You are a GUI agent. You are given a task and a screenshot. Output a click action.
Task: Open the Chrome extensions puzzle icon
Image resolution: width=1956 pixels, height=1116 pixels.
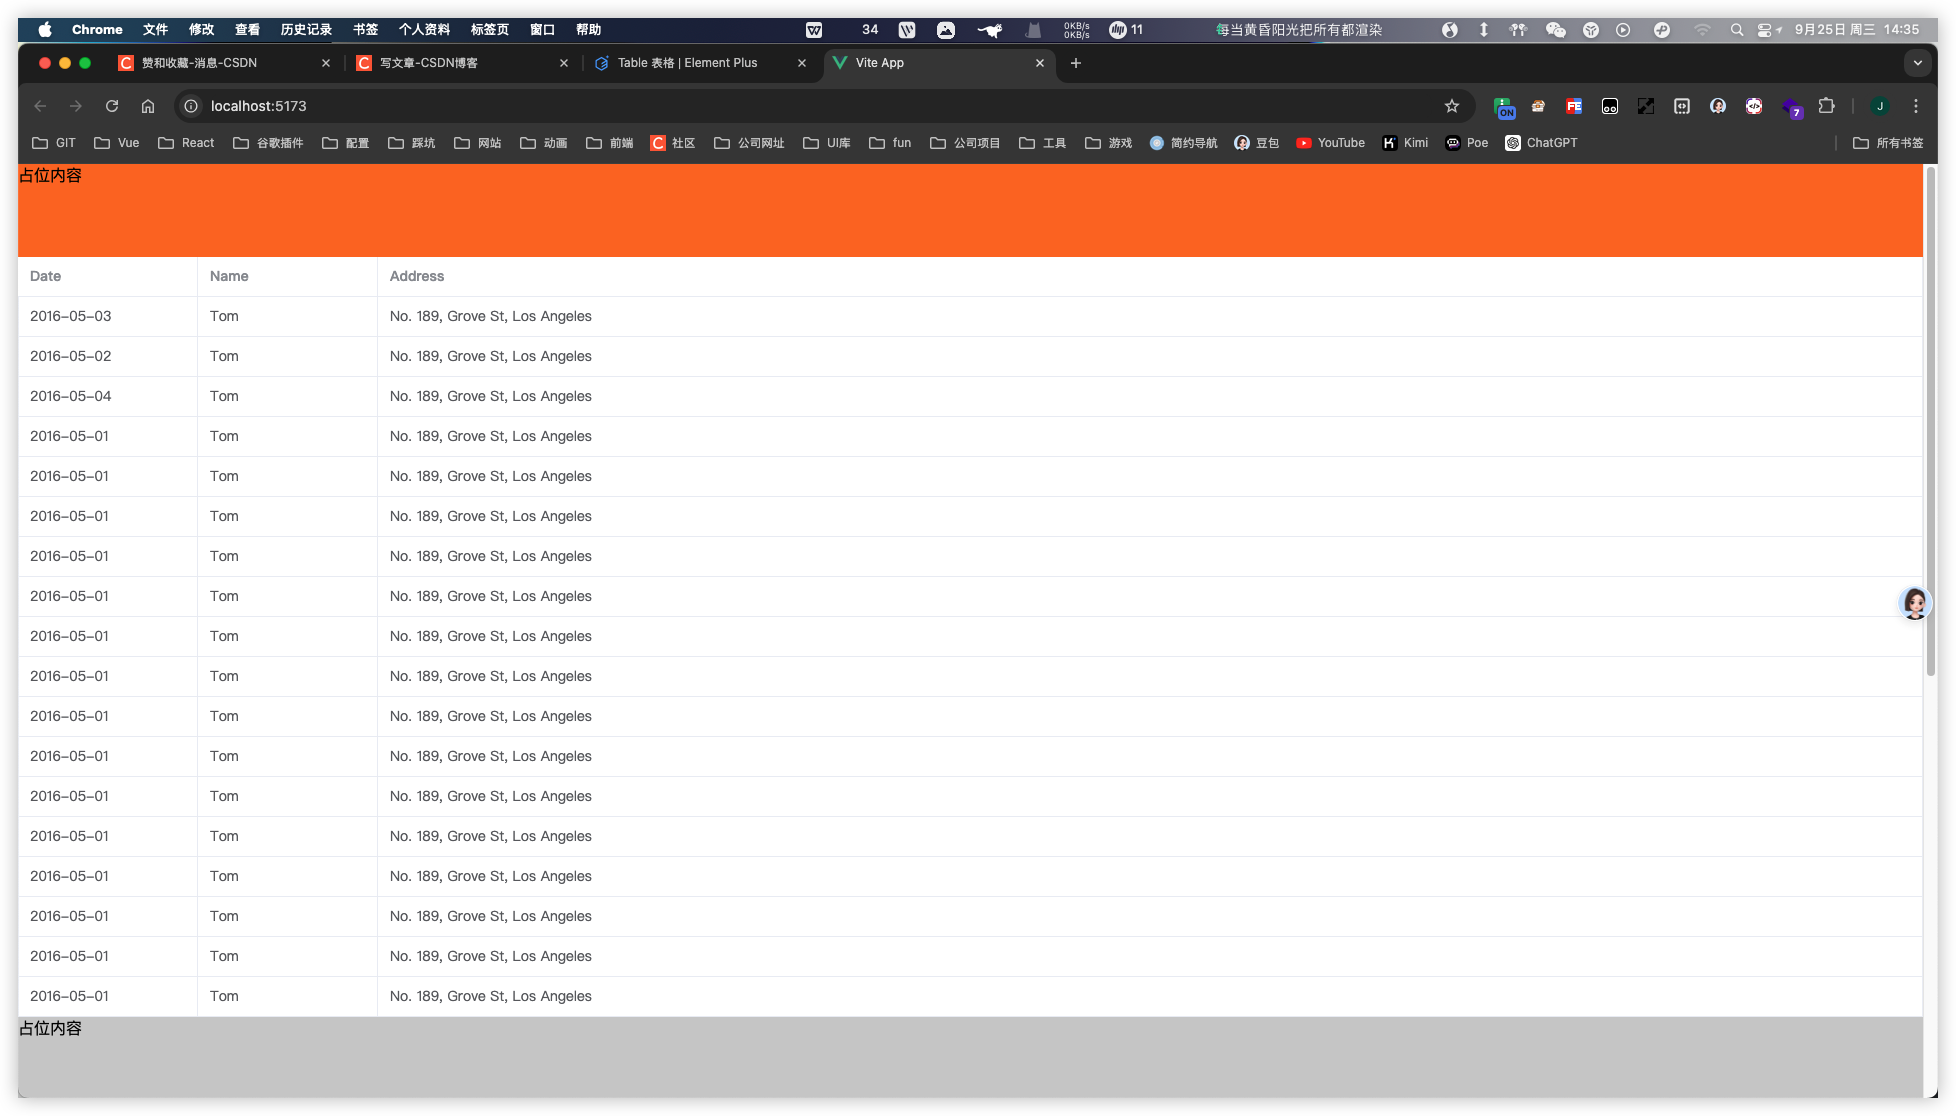[1827, 106]
